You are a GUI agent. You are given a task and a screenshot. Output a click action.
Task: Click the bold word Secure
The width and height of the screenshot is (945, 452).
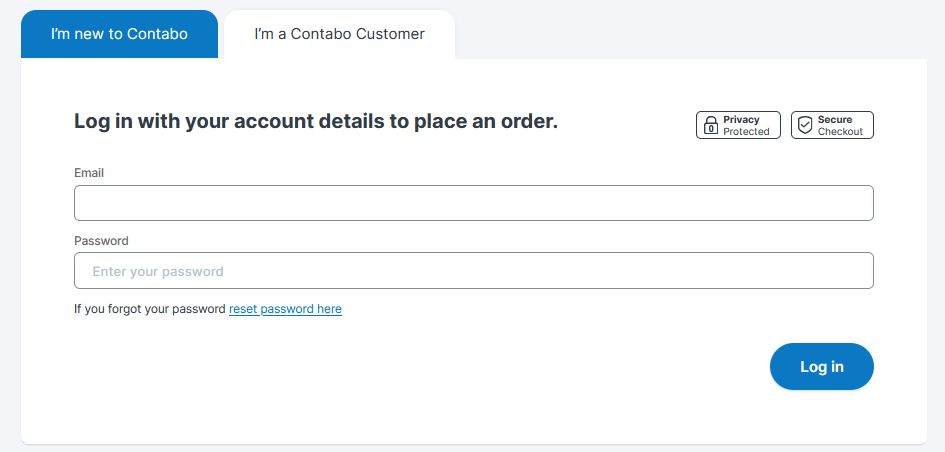click(835, 120)
